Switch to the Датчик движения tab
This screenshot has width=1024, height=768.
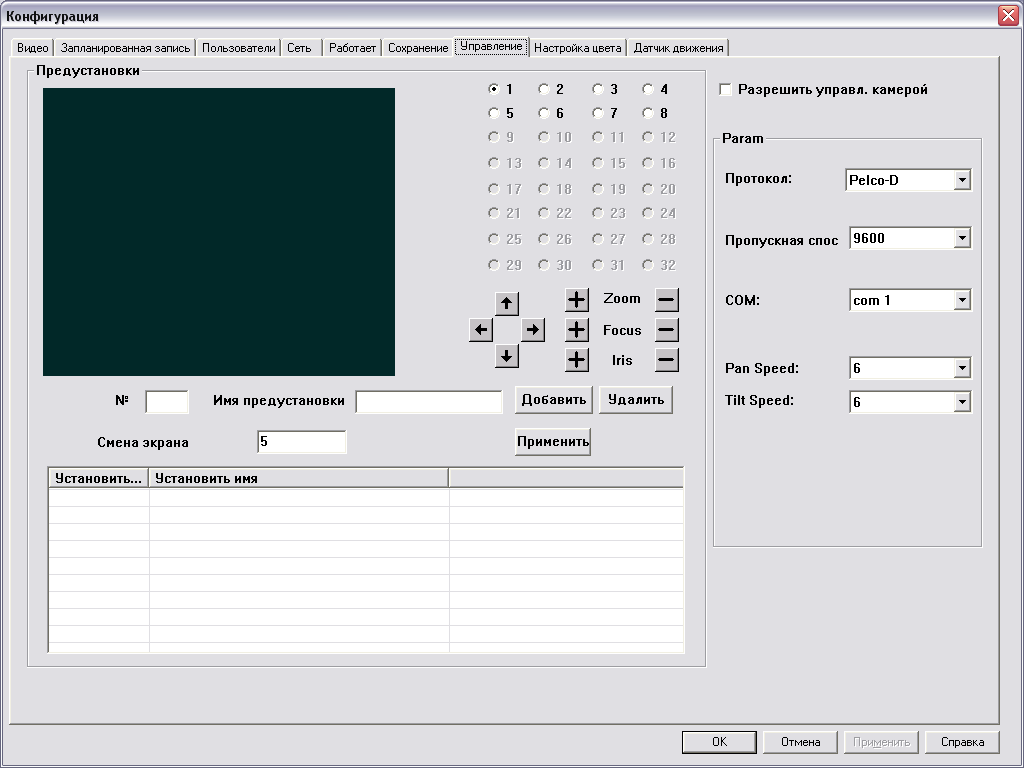click(678, 48)
